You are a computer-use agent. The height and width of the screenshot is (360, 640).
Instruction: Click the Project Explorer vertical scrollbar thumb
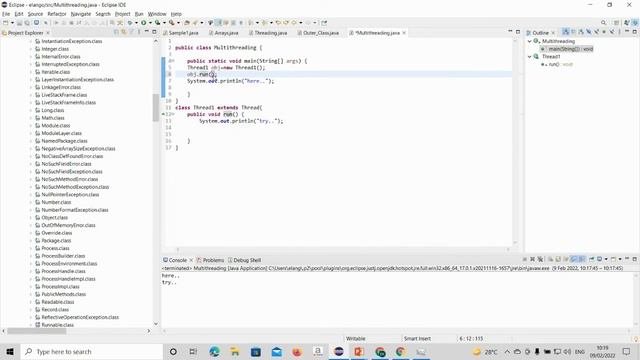(x=156, y=107)
